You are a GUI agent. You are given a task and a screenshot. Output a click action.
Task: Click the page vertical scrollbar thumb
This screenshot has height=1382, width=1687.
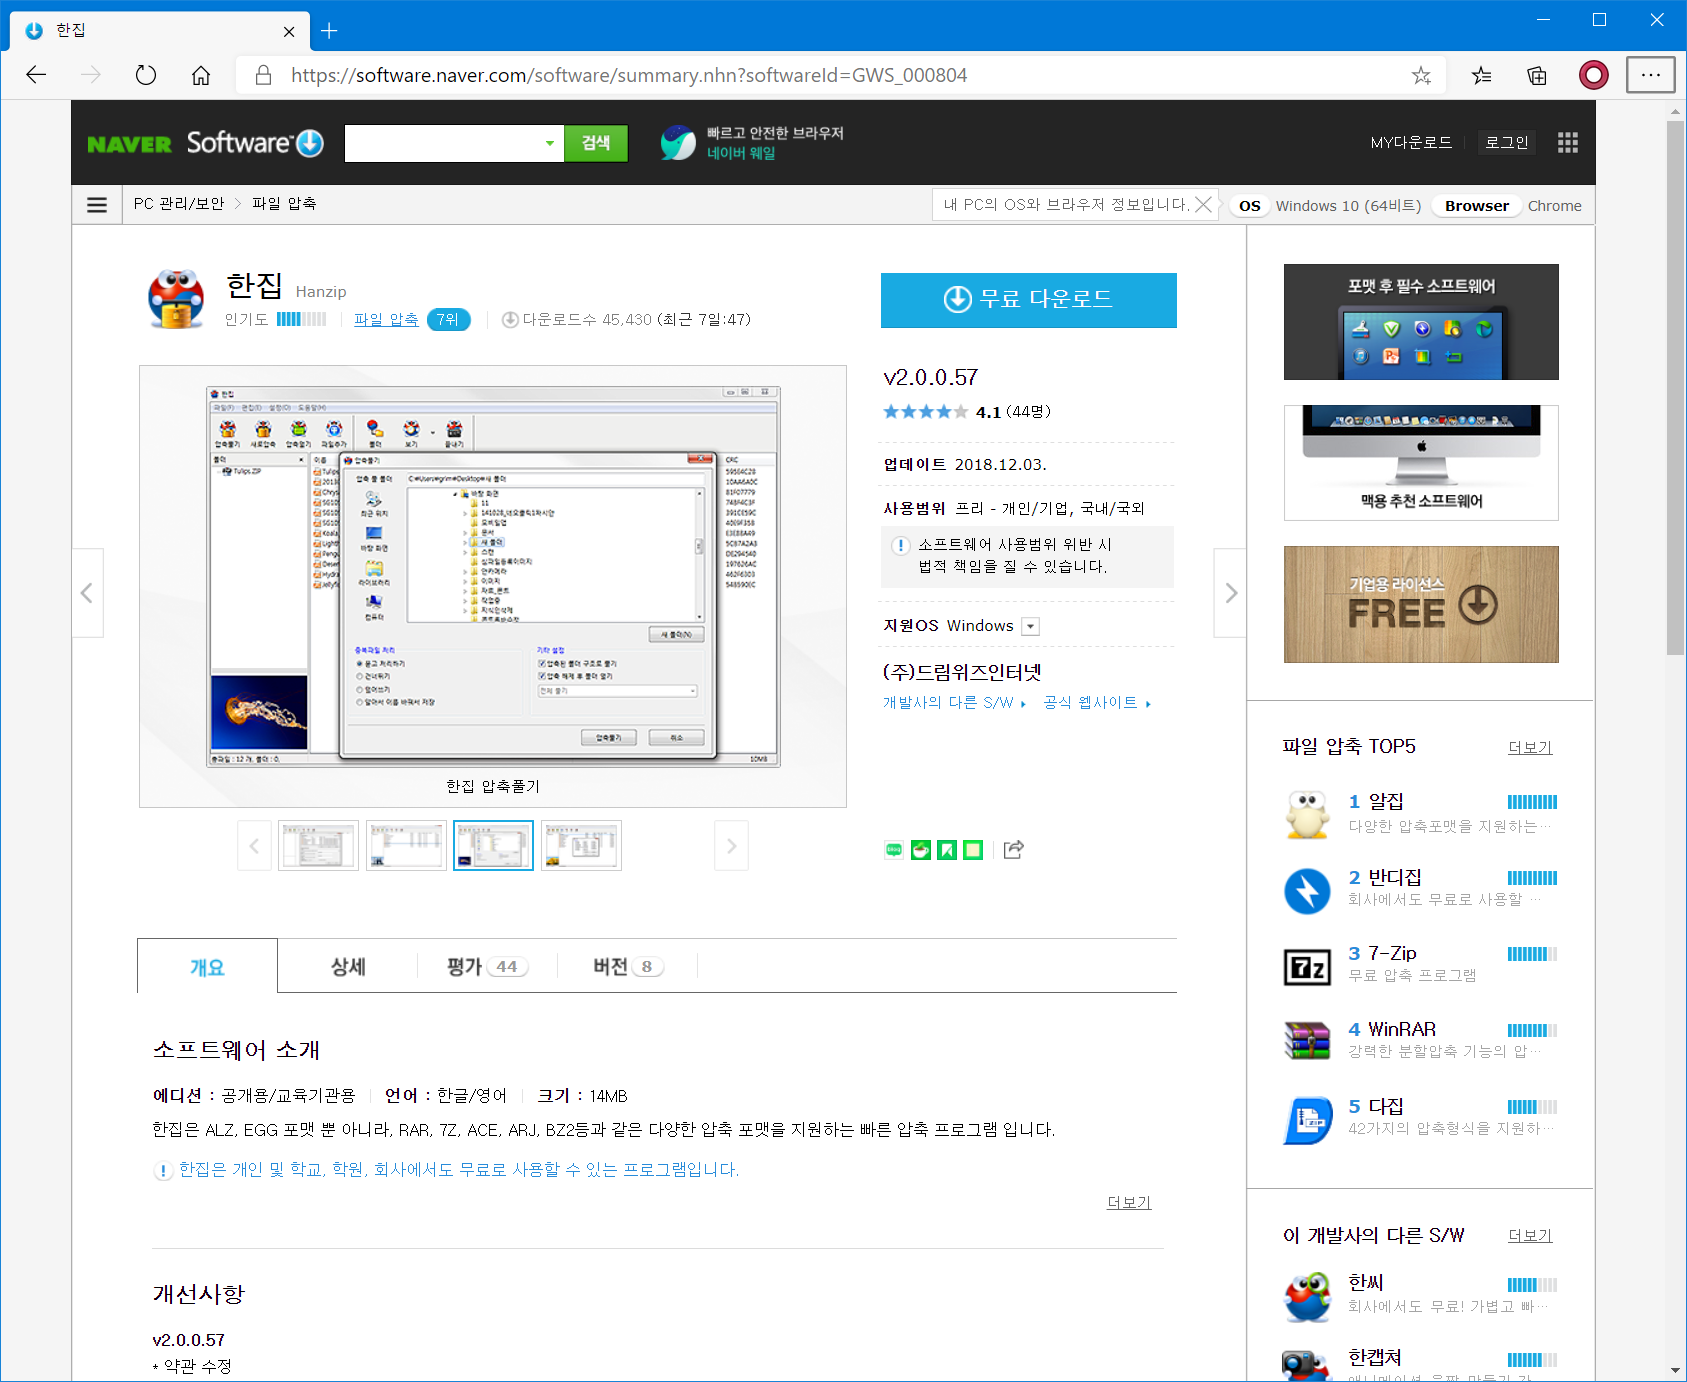pyautogui.click(x=1675, y=388)
